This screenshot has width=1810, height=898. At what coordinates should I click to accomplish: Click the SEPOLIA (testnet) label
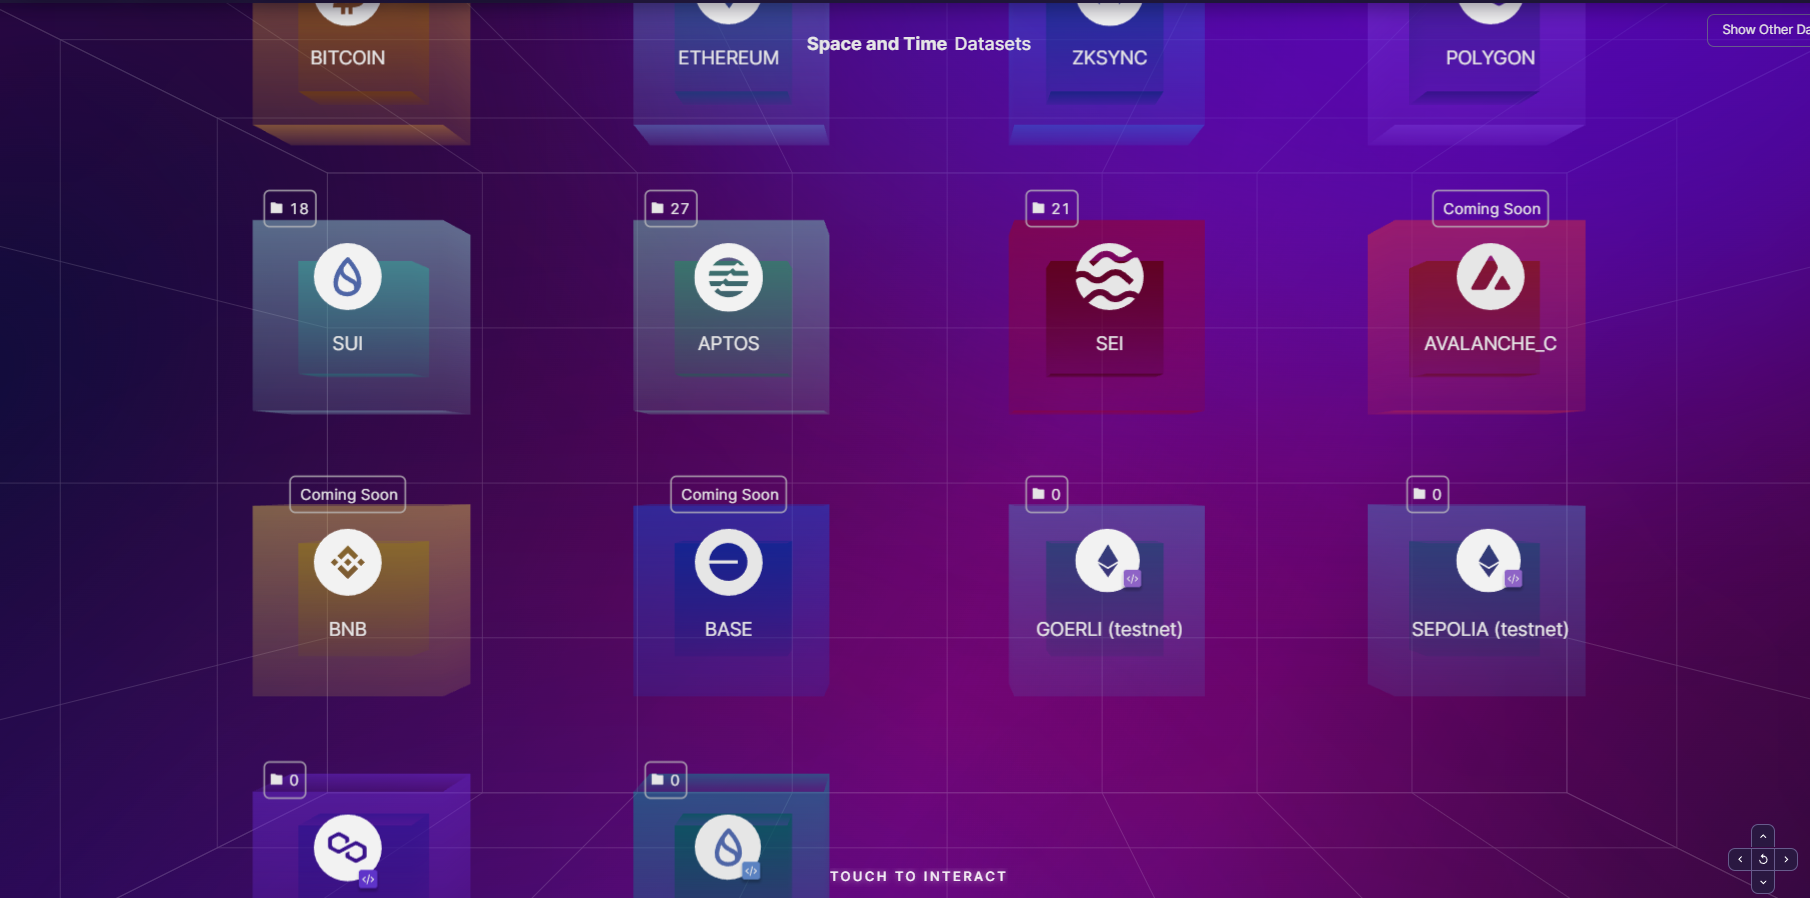pos(1490,629)
